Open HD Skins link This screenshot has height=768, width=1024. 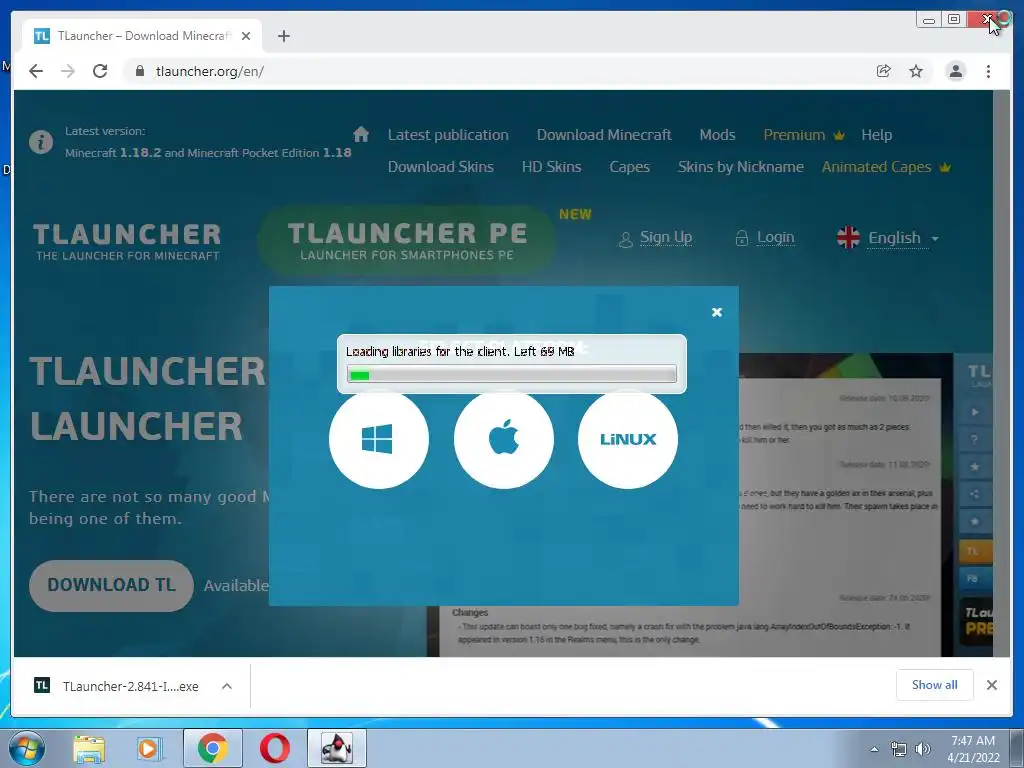click(x=551, y=167)
